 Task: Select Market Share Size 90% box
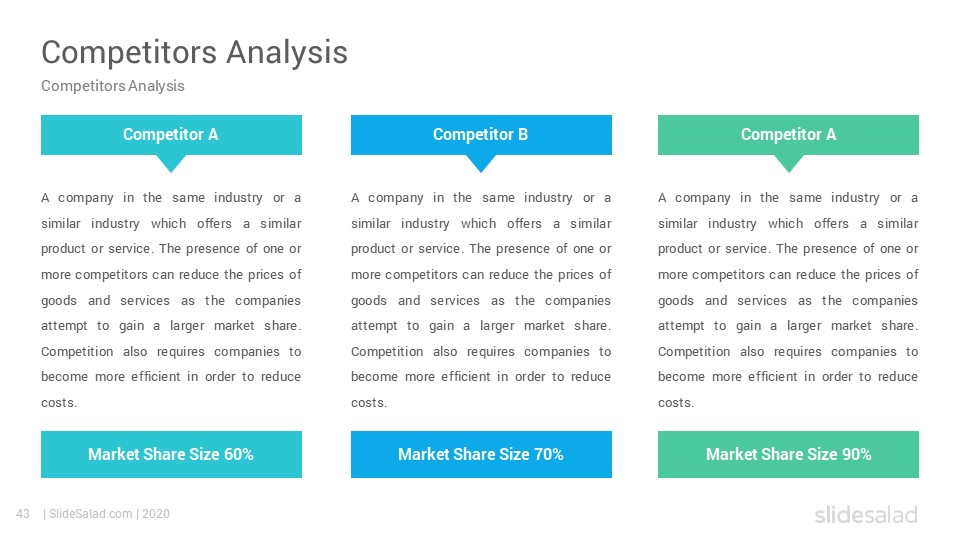click(x=789, y=454)
